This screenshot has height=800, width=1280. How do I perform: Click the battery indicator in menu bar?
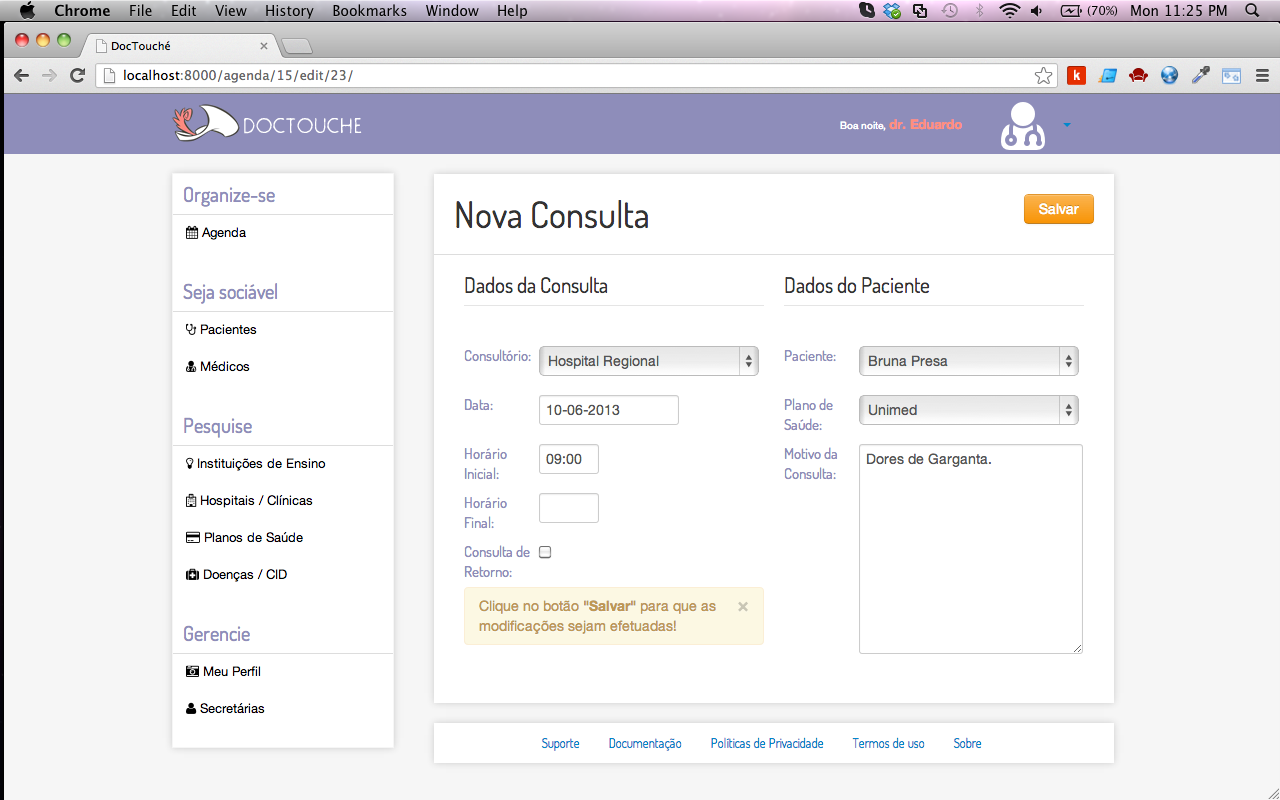[x=1089, y=11]
